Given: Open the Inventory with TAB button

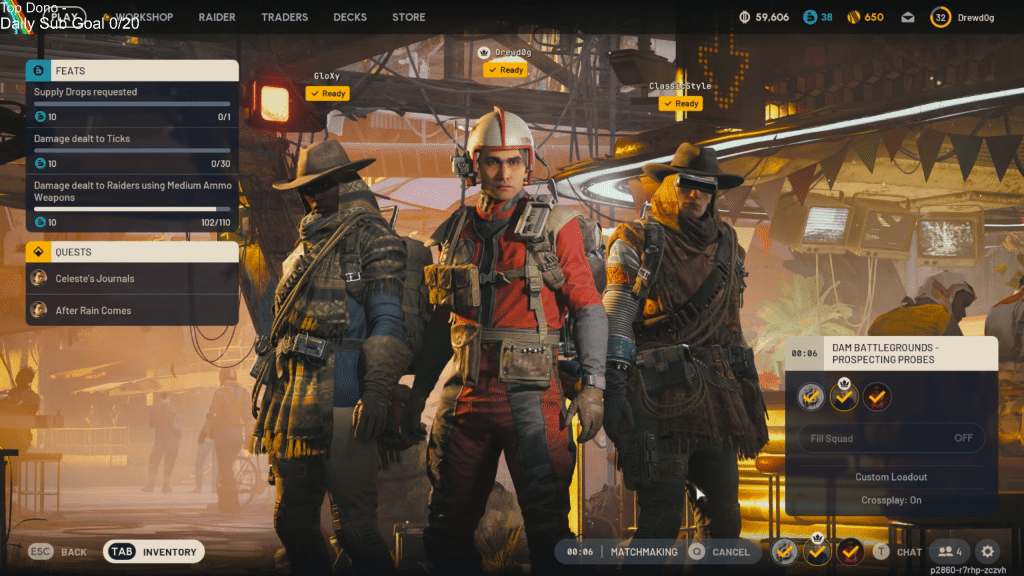Looking at the screenshot, I should 154,551.
